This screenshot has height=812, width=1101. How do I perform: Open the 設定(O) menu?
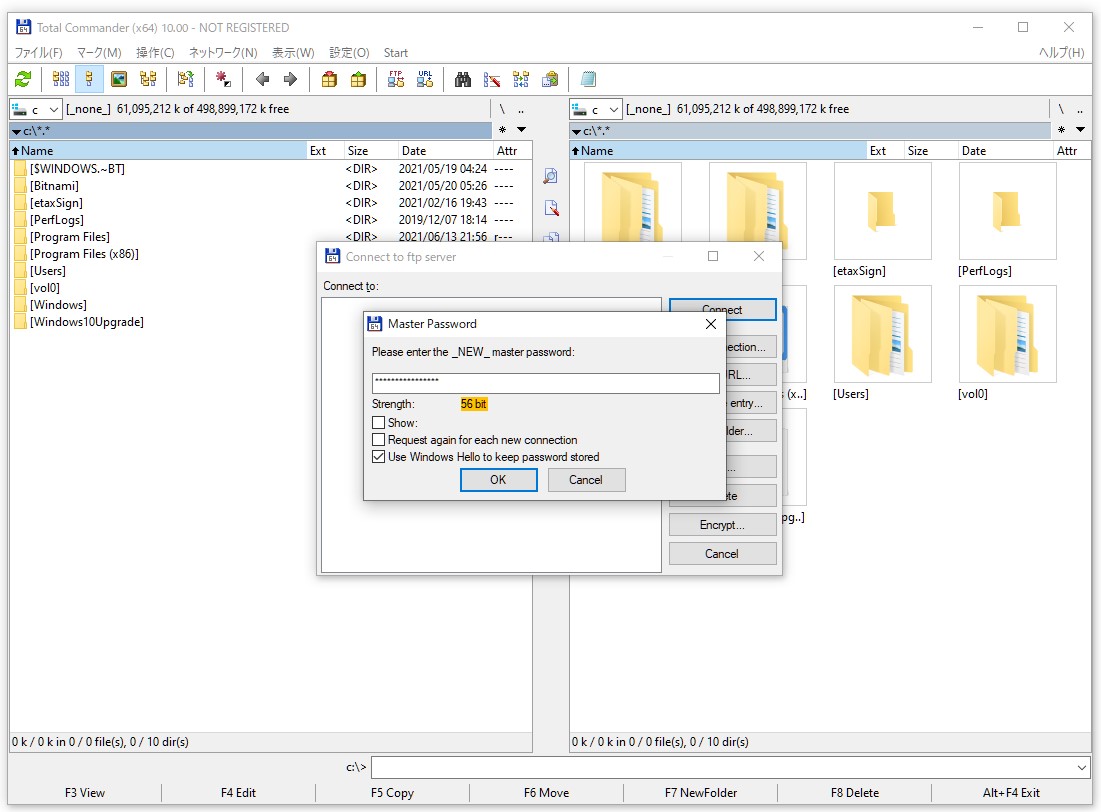coord(349,53)
